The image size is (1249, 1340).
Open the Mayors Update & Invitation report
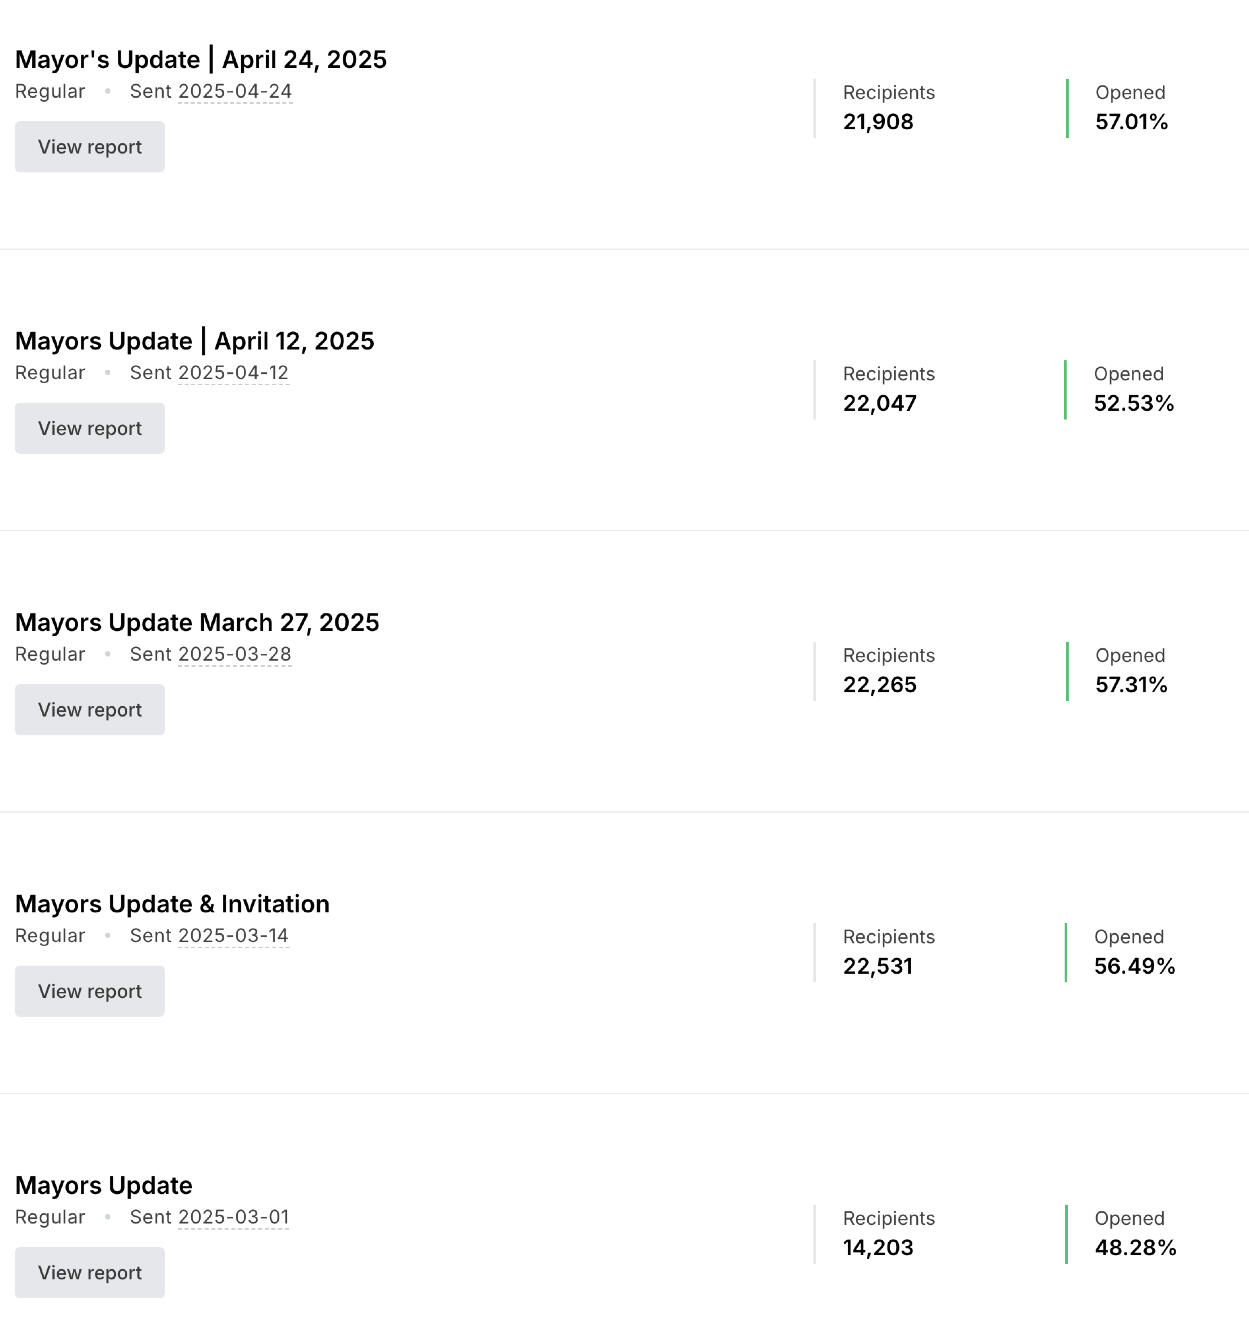(x=90, y=991)
